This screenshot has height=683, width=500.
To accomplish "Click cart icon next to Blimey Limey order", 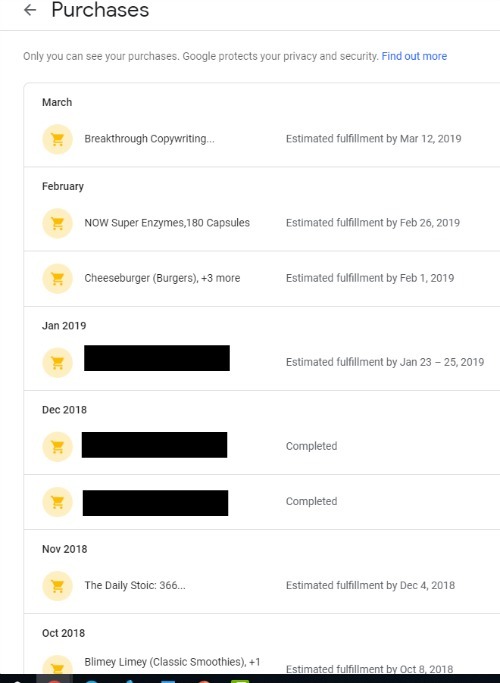I will click(57, 666).
